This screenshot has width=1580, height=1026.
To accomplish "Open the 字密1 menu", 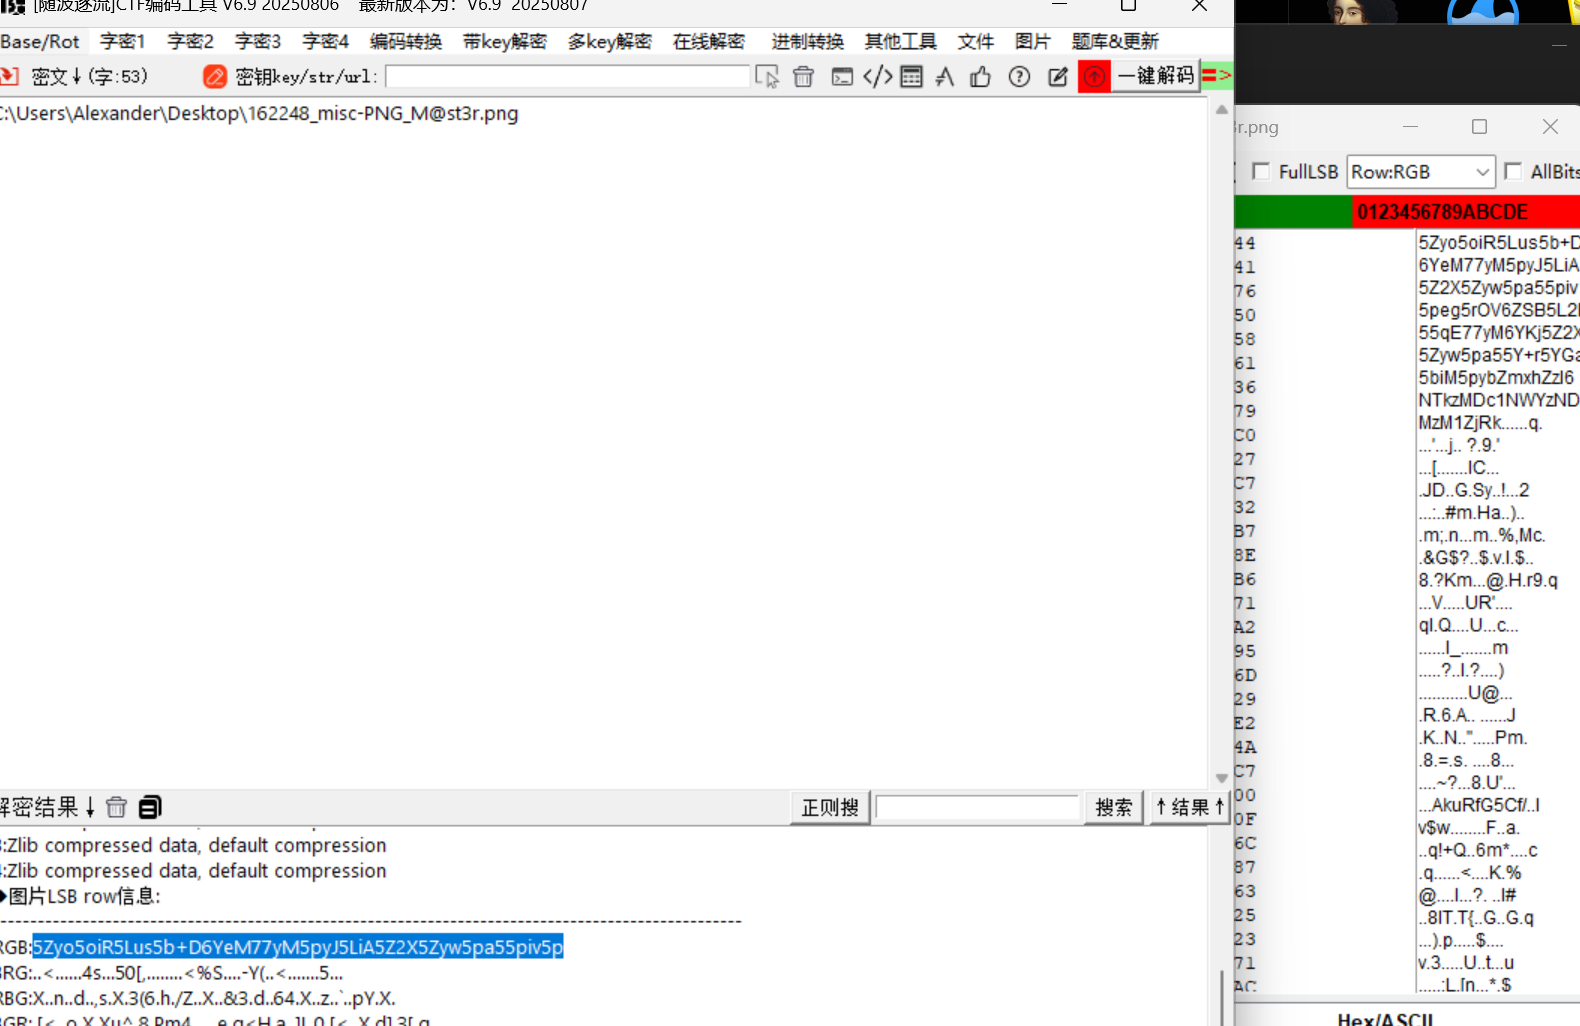I will [x=123, y=41].
